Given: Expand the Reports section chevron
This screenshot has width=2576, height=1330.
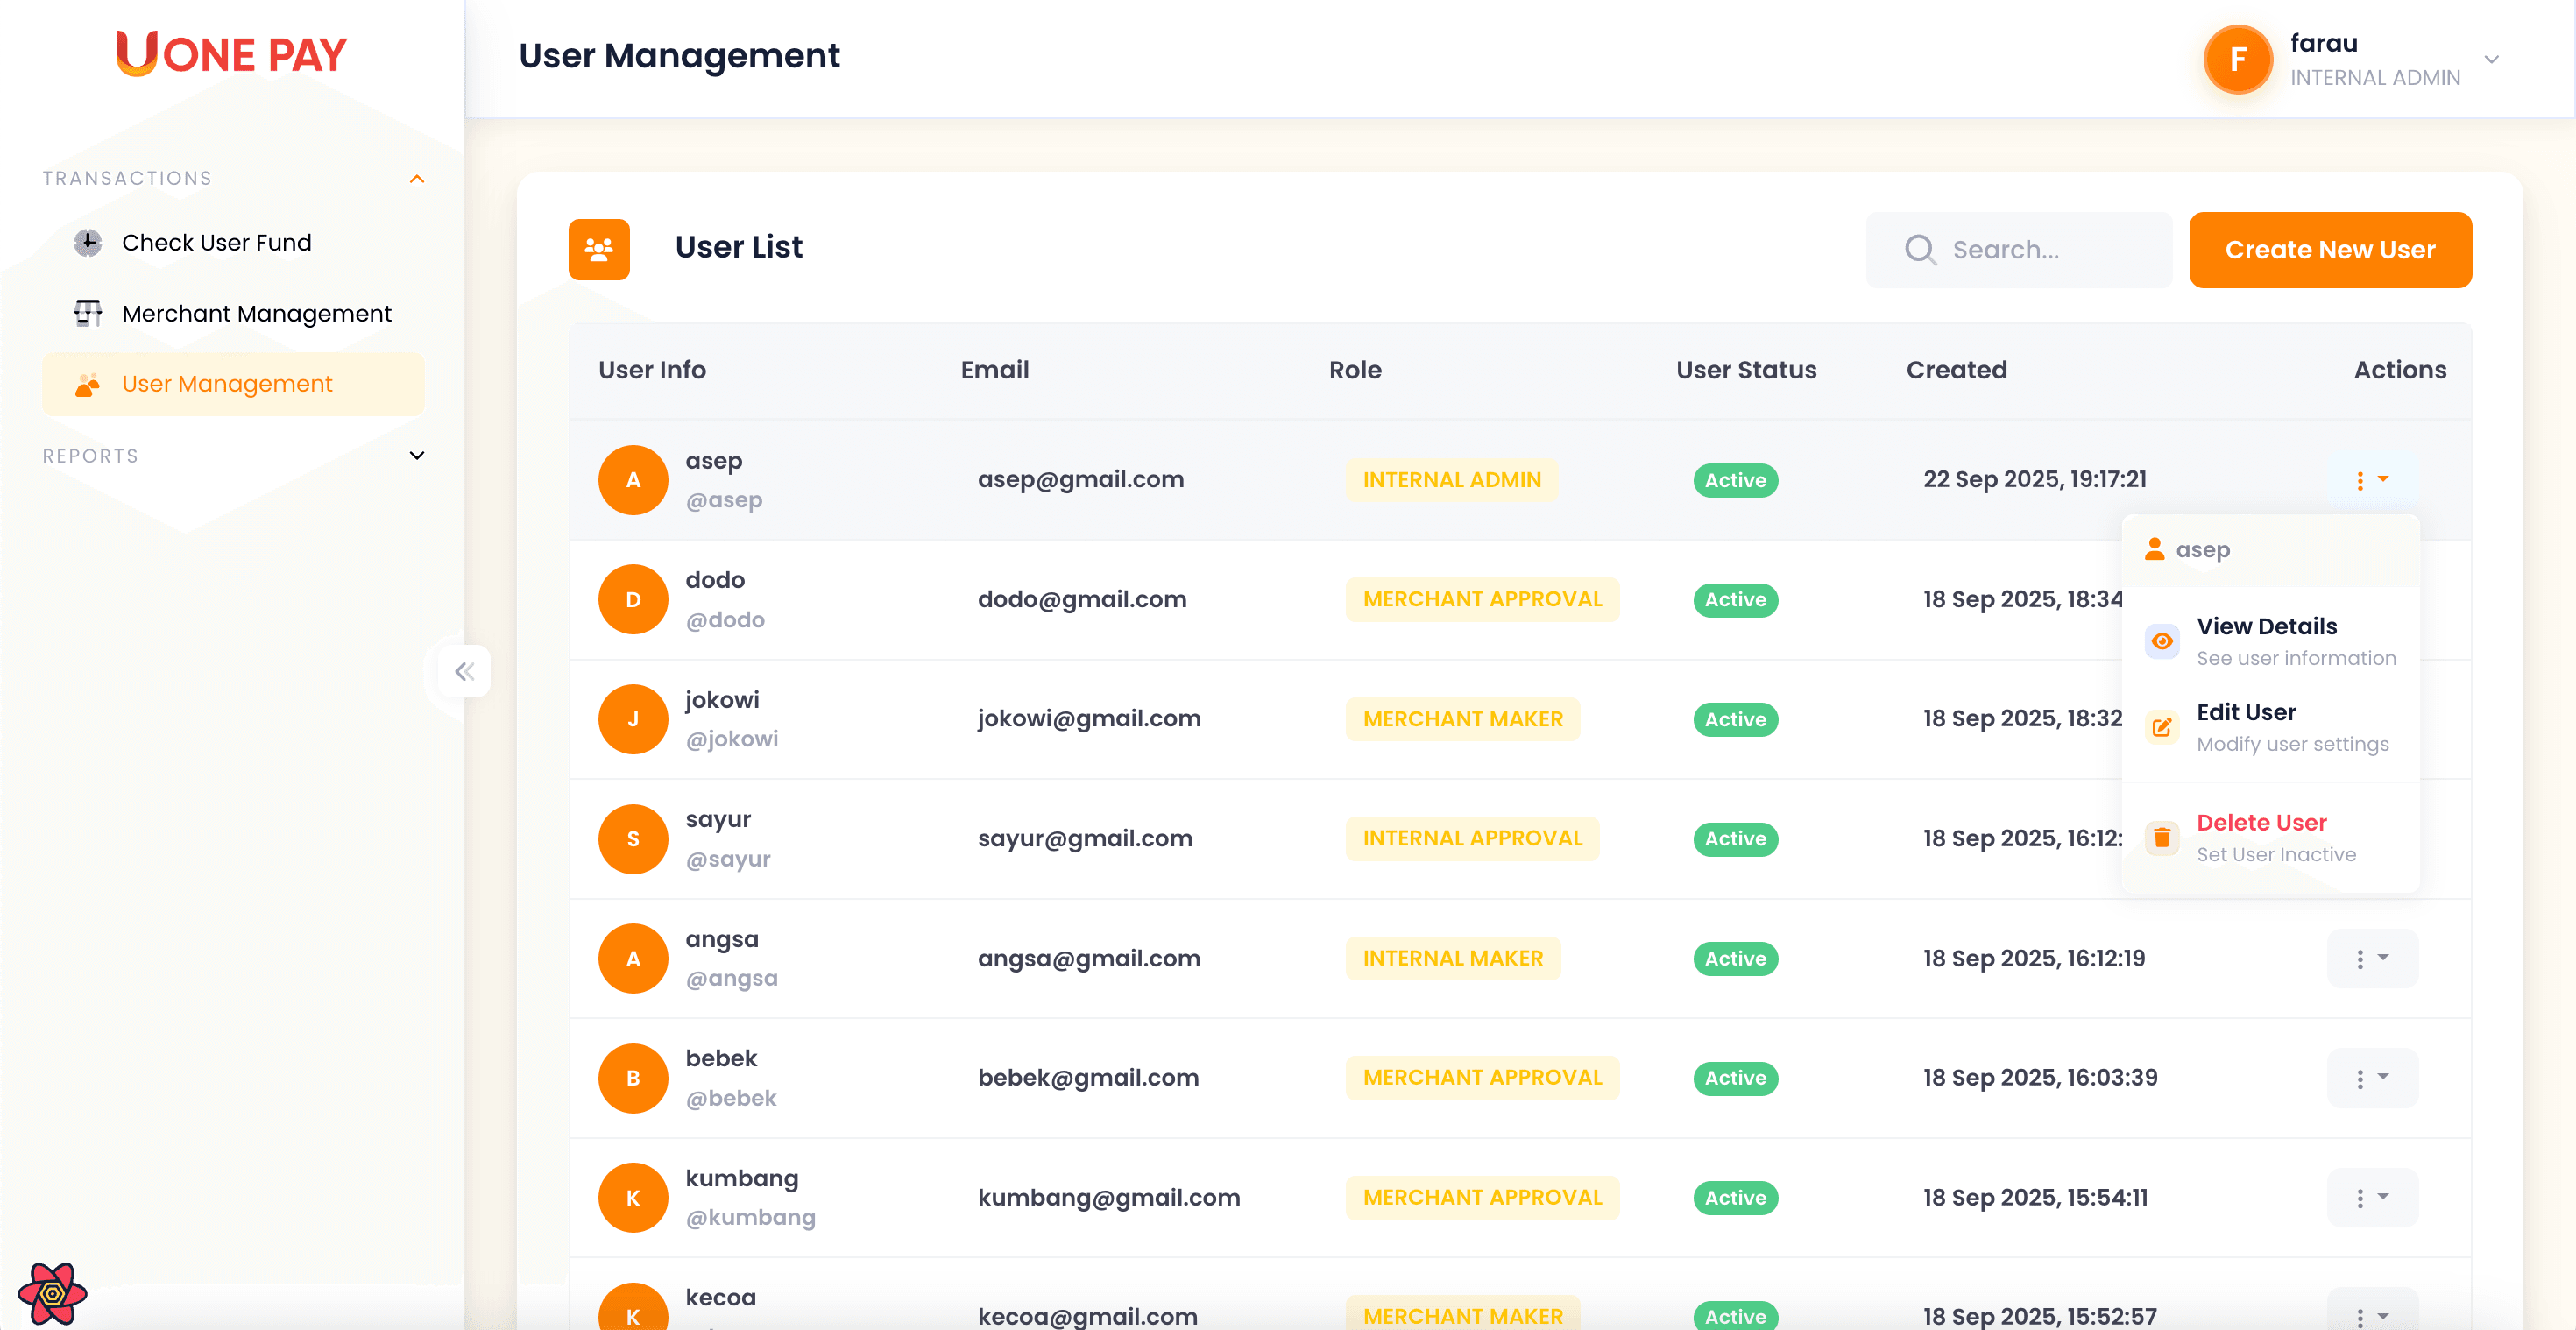Looking at the screenshot, I should (417, 456).
